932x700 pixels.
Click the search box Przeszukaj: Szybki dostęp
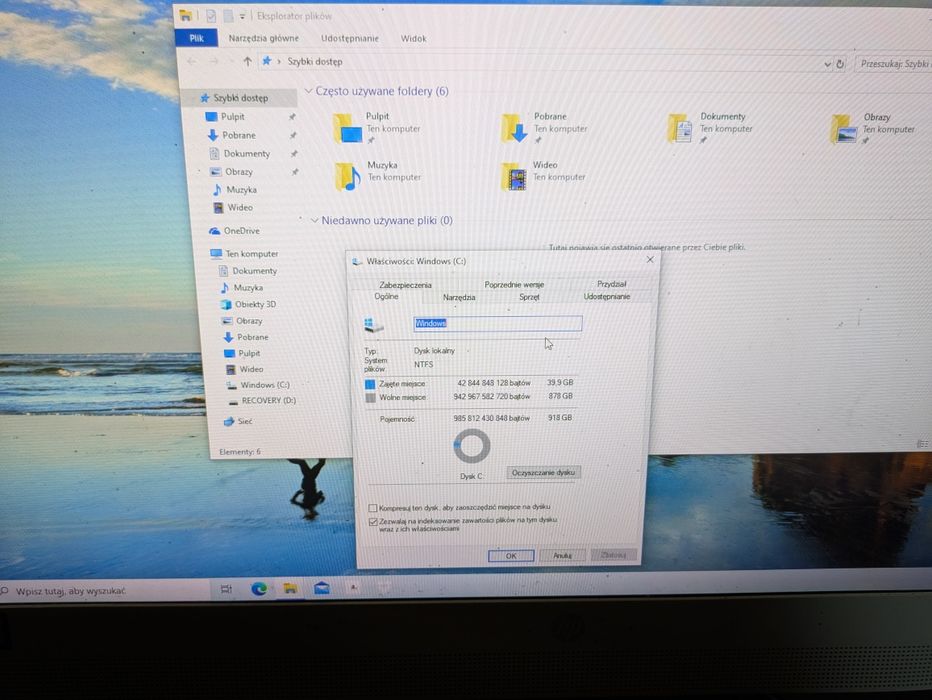(x=893, y=64)
